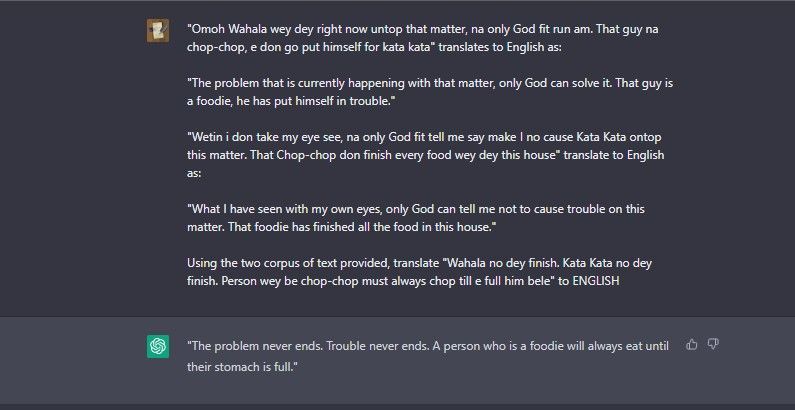This screenshot has height=410, width=795.
Task: Click the thumbs up icon on the response
Action: point(692,344)
